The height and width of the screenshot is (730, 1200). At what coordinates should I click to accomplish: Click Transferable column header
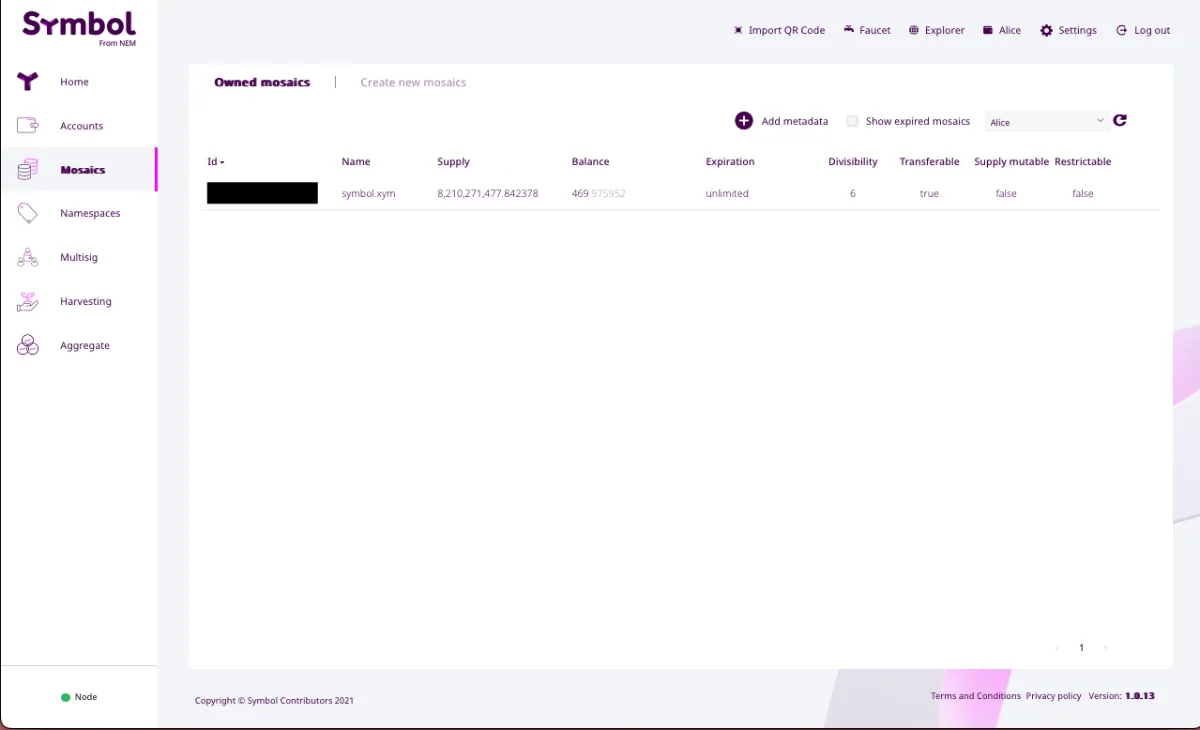[929, 162]
